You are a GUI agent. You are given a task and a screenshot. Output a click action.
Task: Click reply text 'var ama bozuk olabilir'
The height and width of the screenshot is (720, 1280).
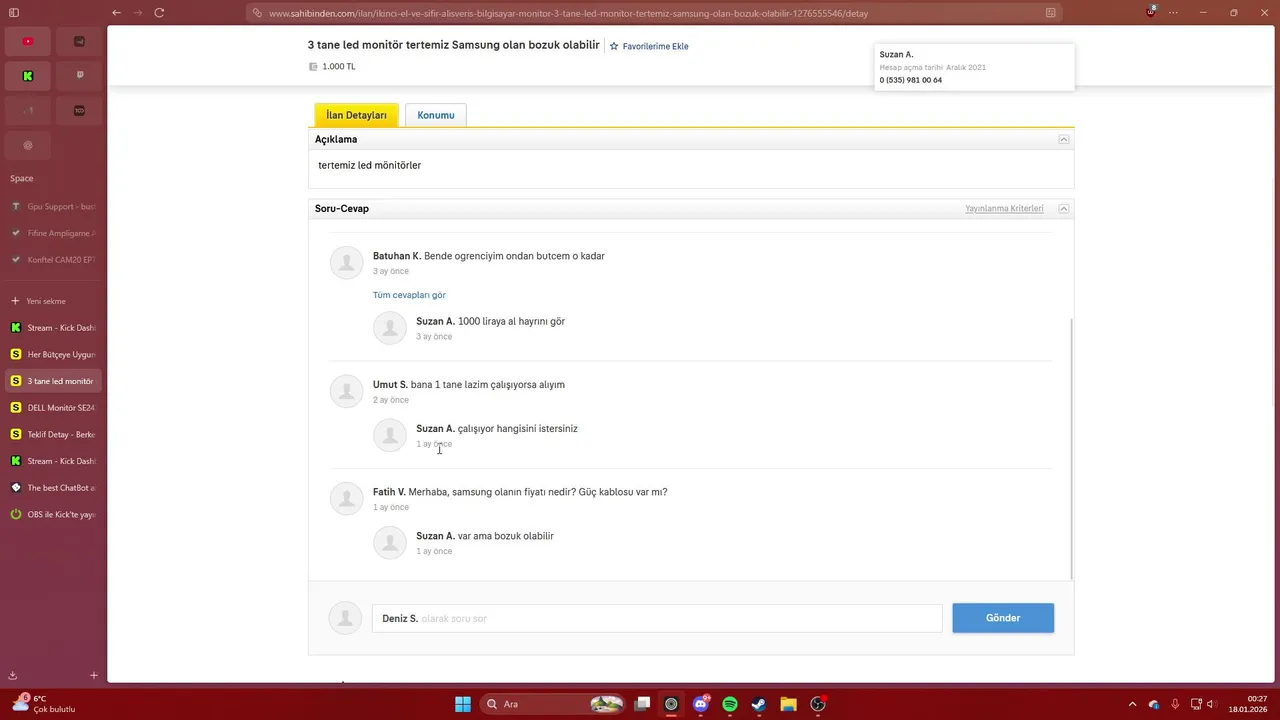(506, 536)
